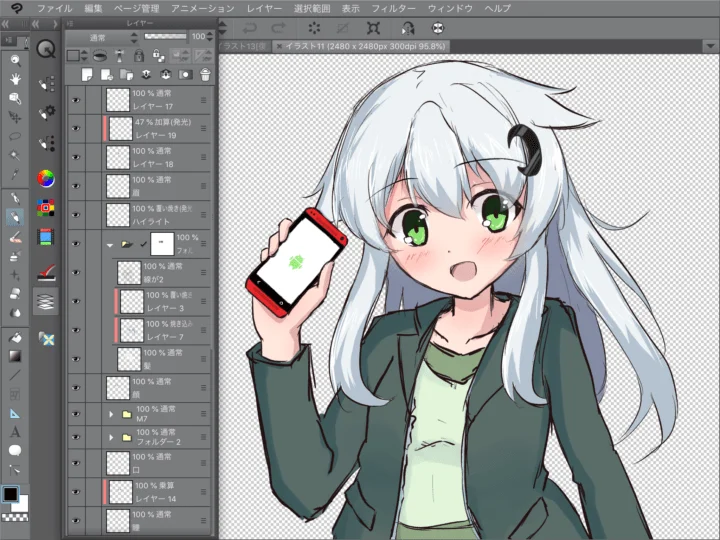This screenshot has width=720, height=540.
Task: Select the Gradient tool
Action: coord(16,355)
